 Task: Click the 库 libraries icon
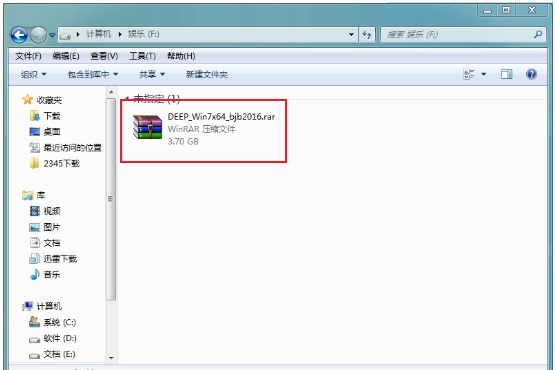pos(27,195)
